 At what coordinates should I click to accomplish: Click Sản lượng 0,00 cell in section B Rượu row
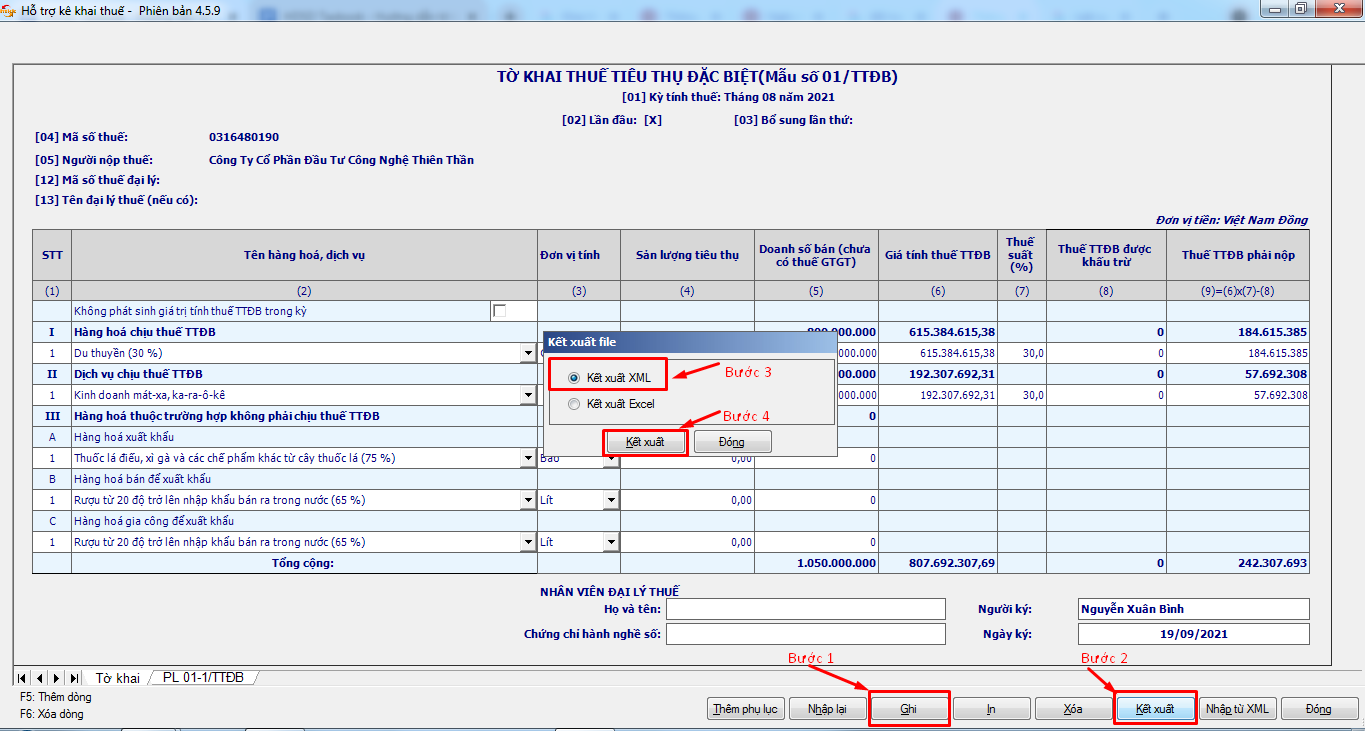pos(687,500)
